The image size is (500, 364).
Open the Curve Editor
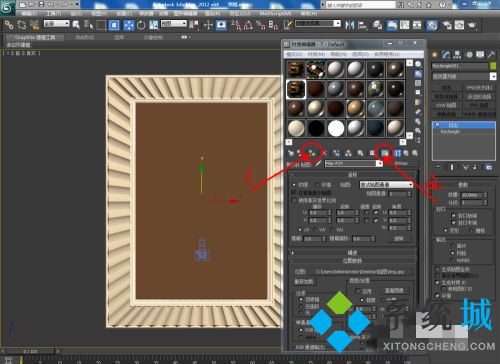pyautogui.click(x=405, y=25)
